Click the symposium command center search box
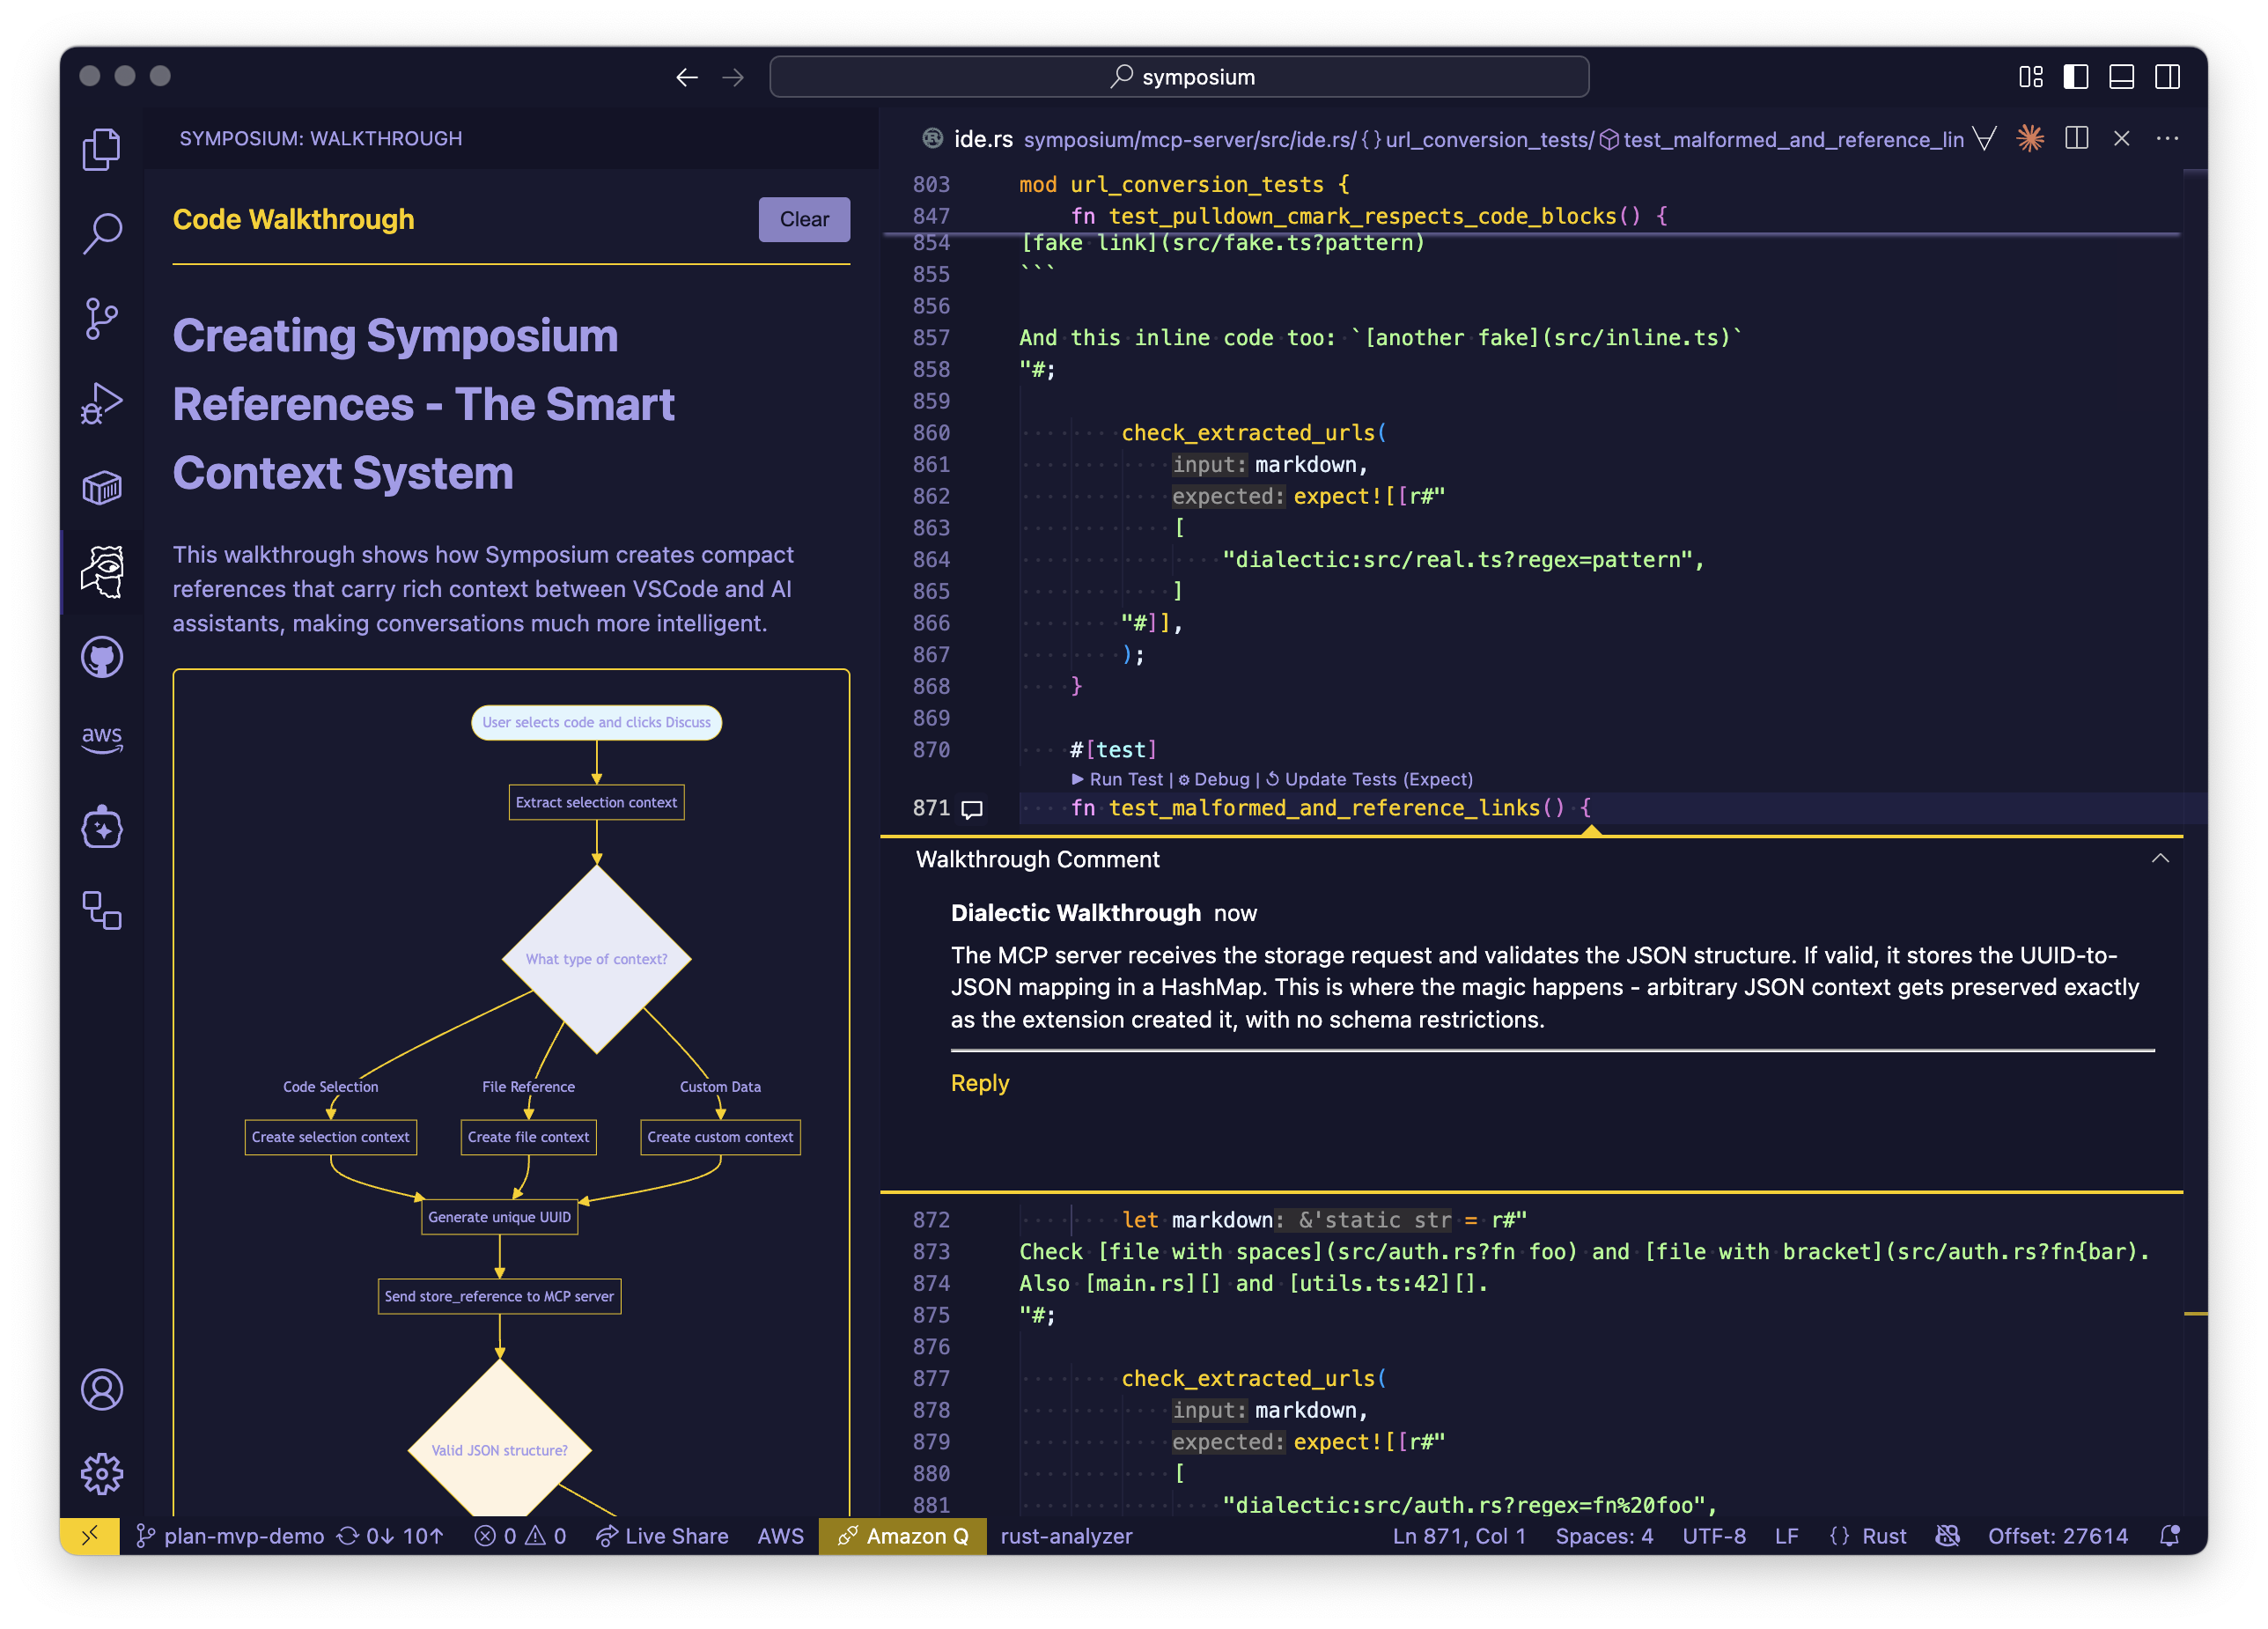 click(1179, 77)
